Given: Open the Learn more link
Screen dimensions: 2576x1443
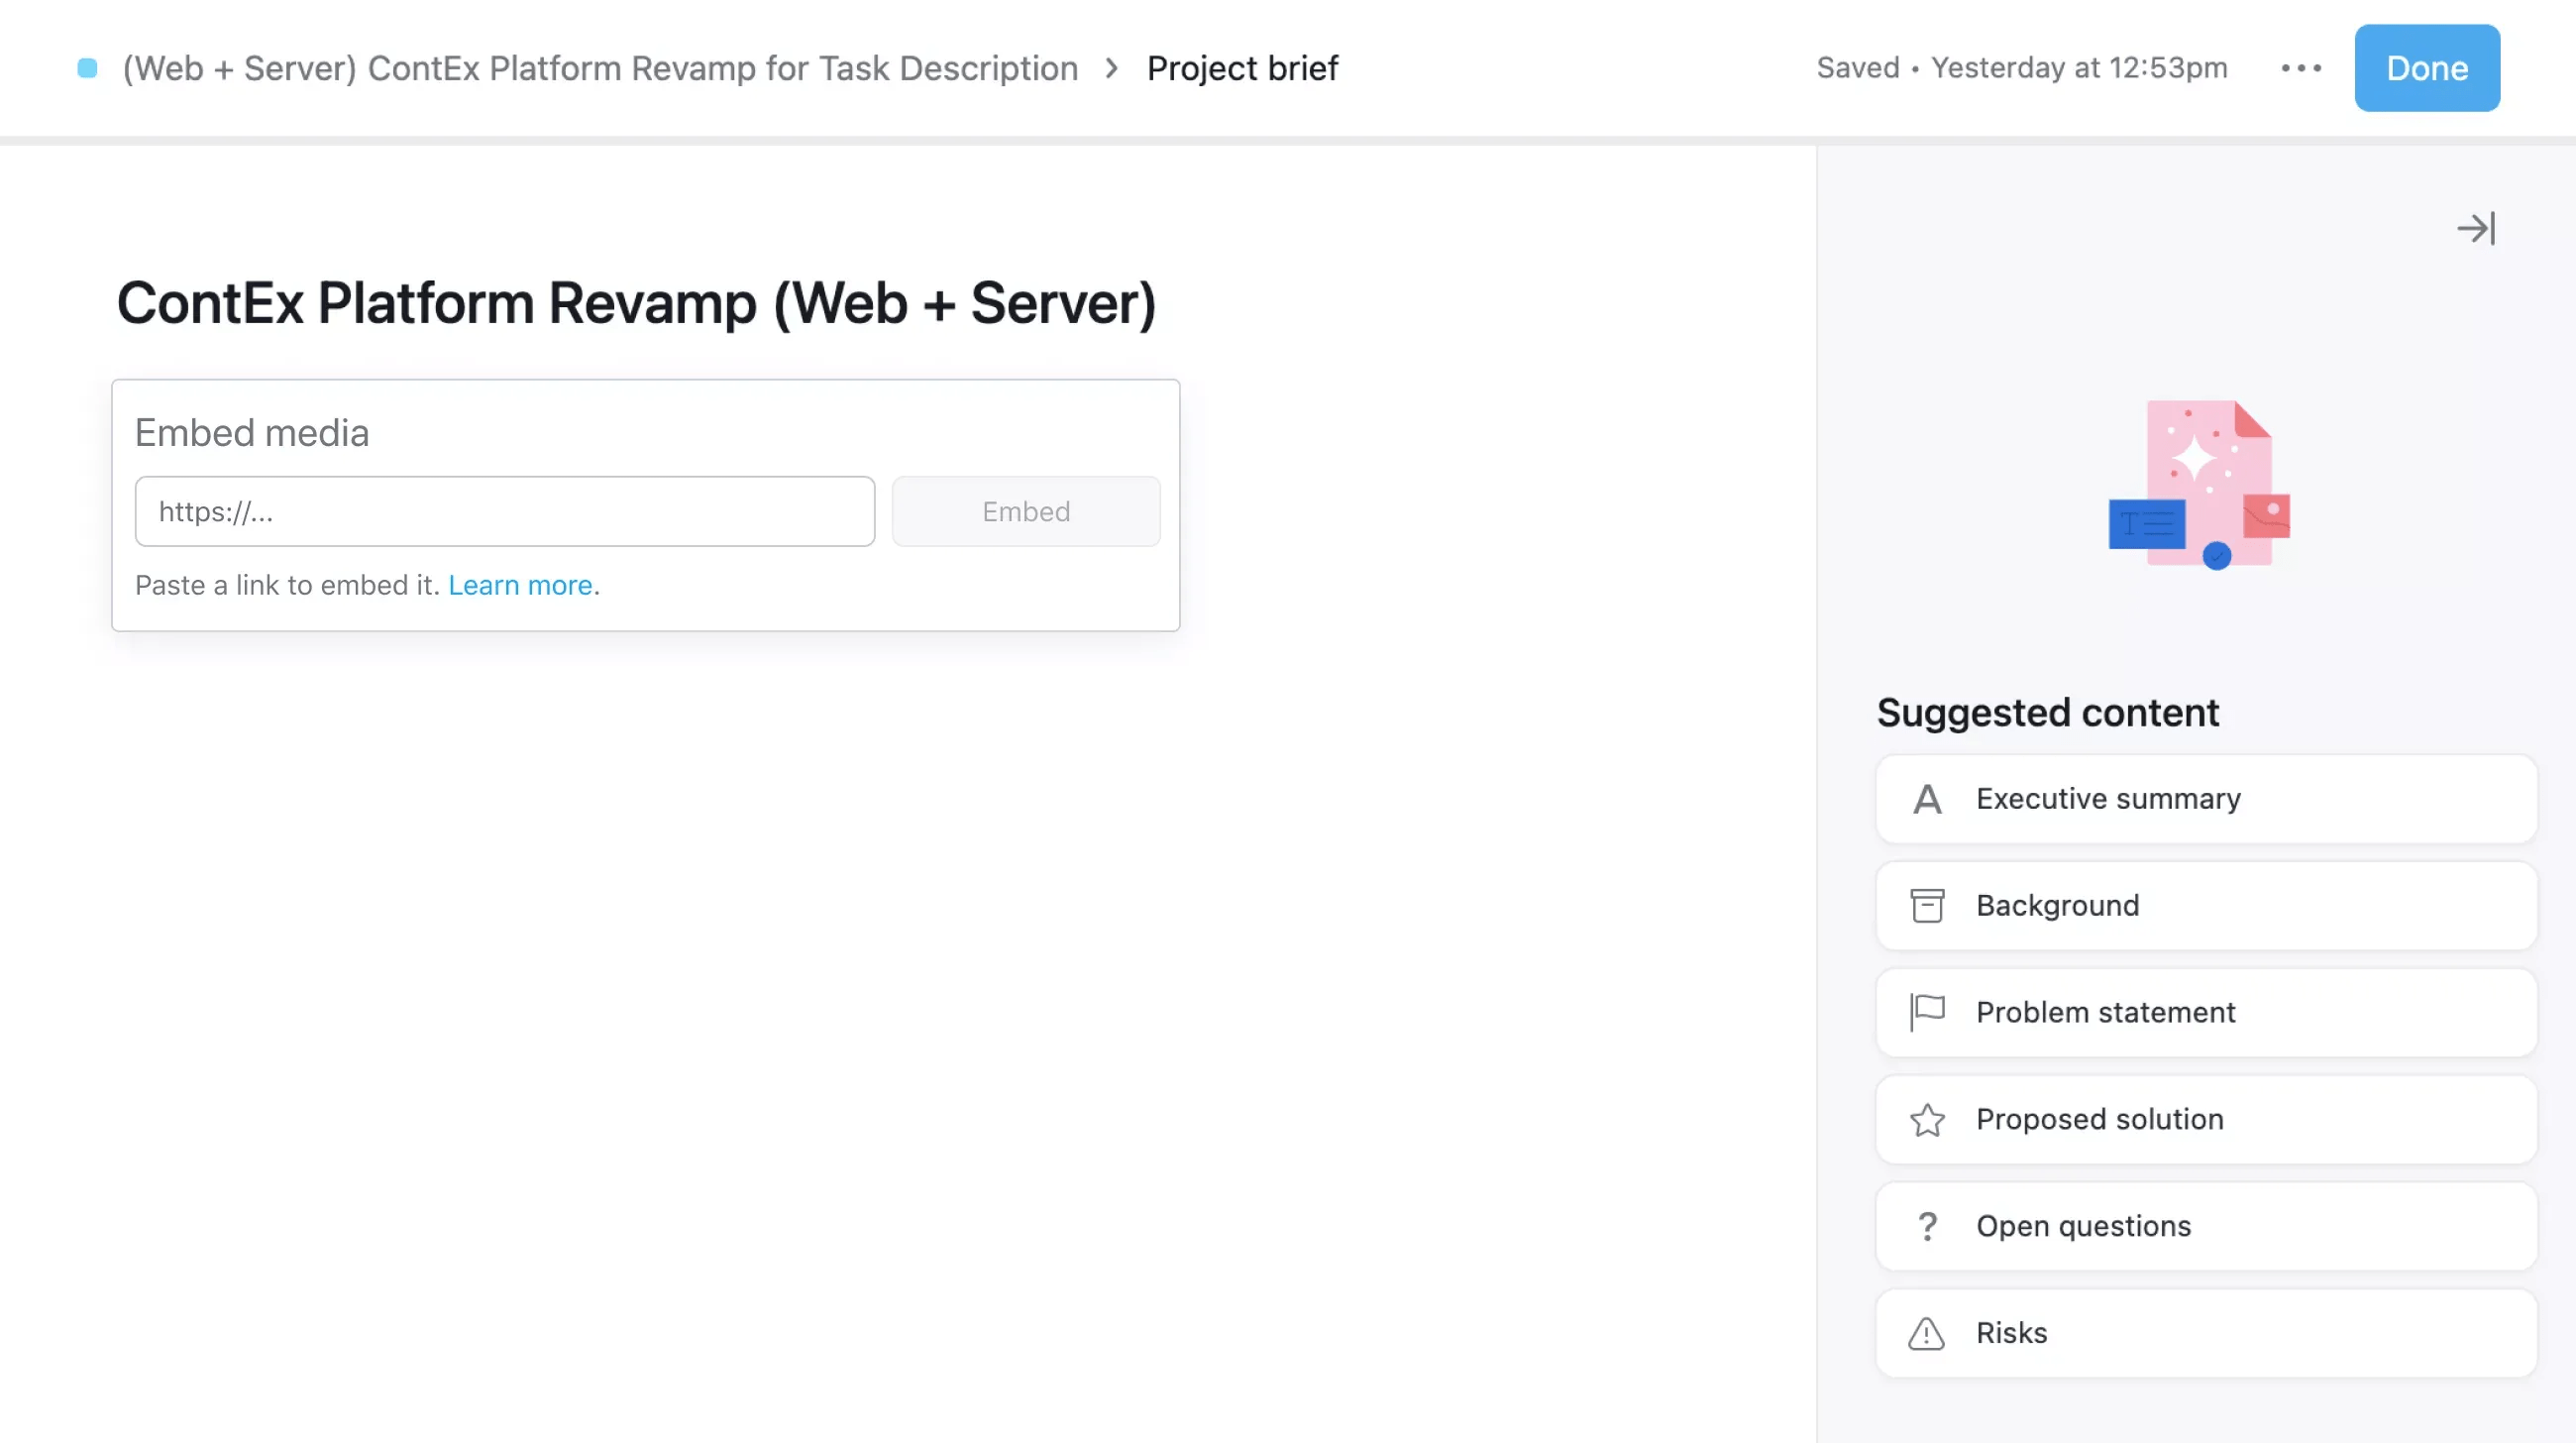Looking at the screenshot, I should coord(520,585).
